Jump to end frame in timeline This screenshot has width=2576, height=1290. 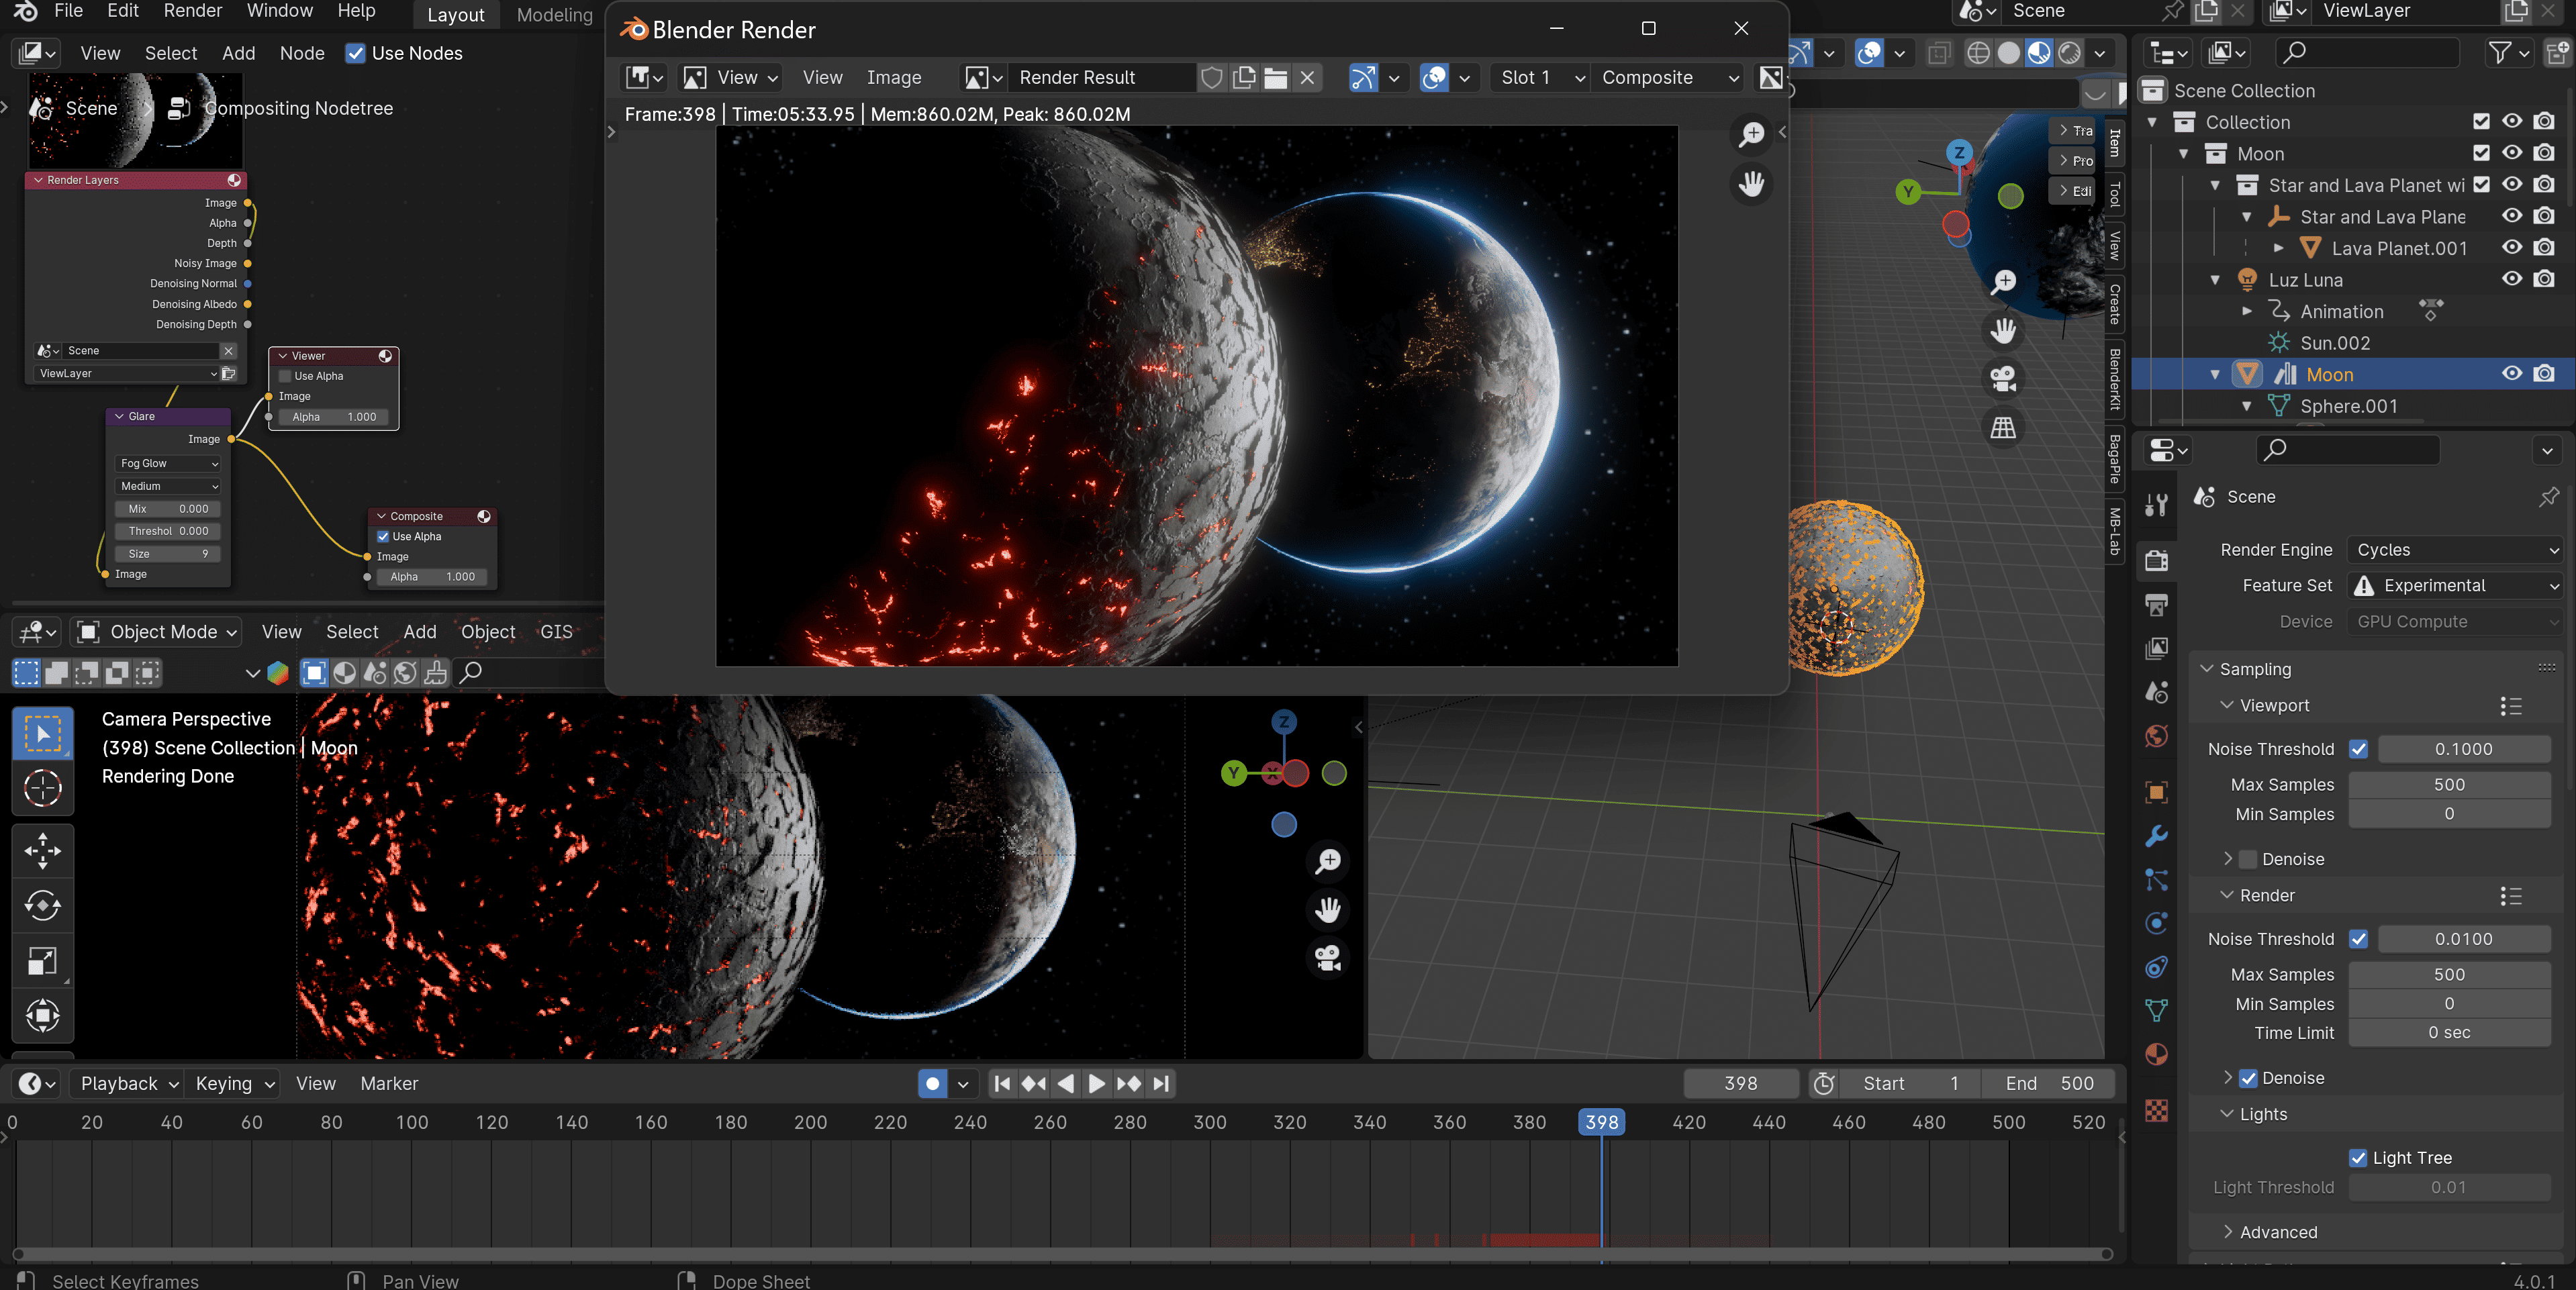tap(1160, 1083)
